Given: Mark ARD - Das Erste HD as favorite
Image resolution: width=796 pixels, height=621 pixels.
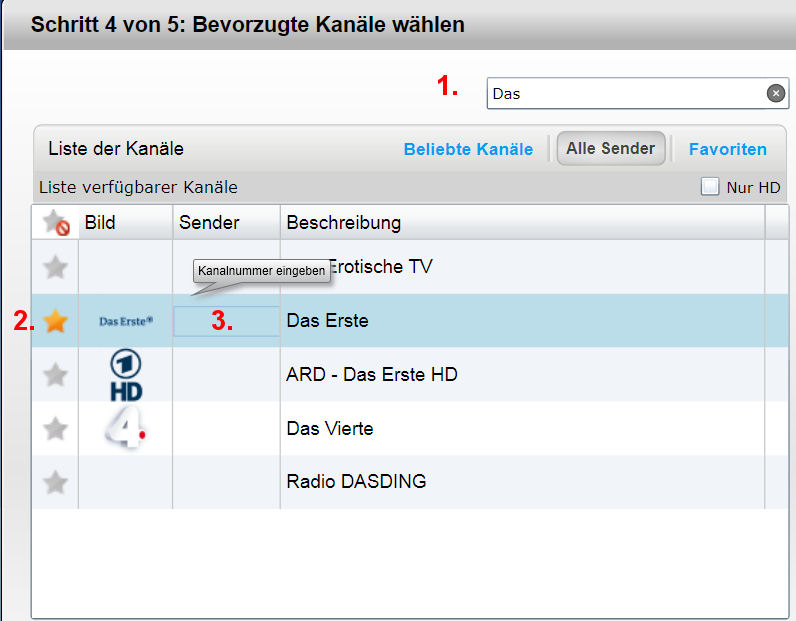Looking at the screenshot, I should coord(56,375).
